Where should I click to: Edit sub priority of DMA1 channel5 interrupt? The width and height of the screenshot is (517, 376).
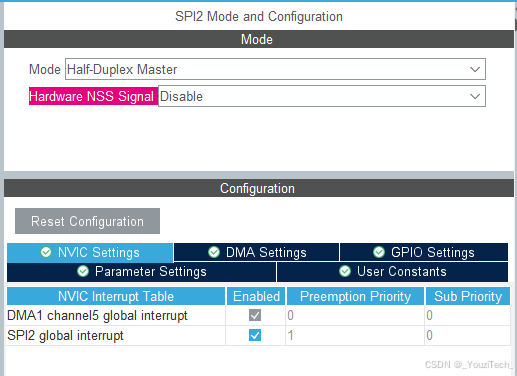[468, 316]
